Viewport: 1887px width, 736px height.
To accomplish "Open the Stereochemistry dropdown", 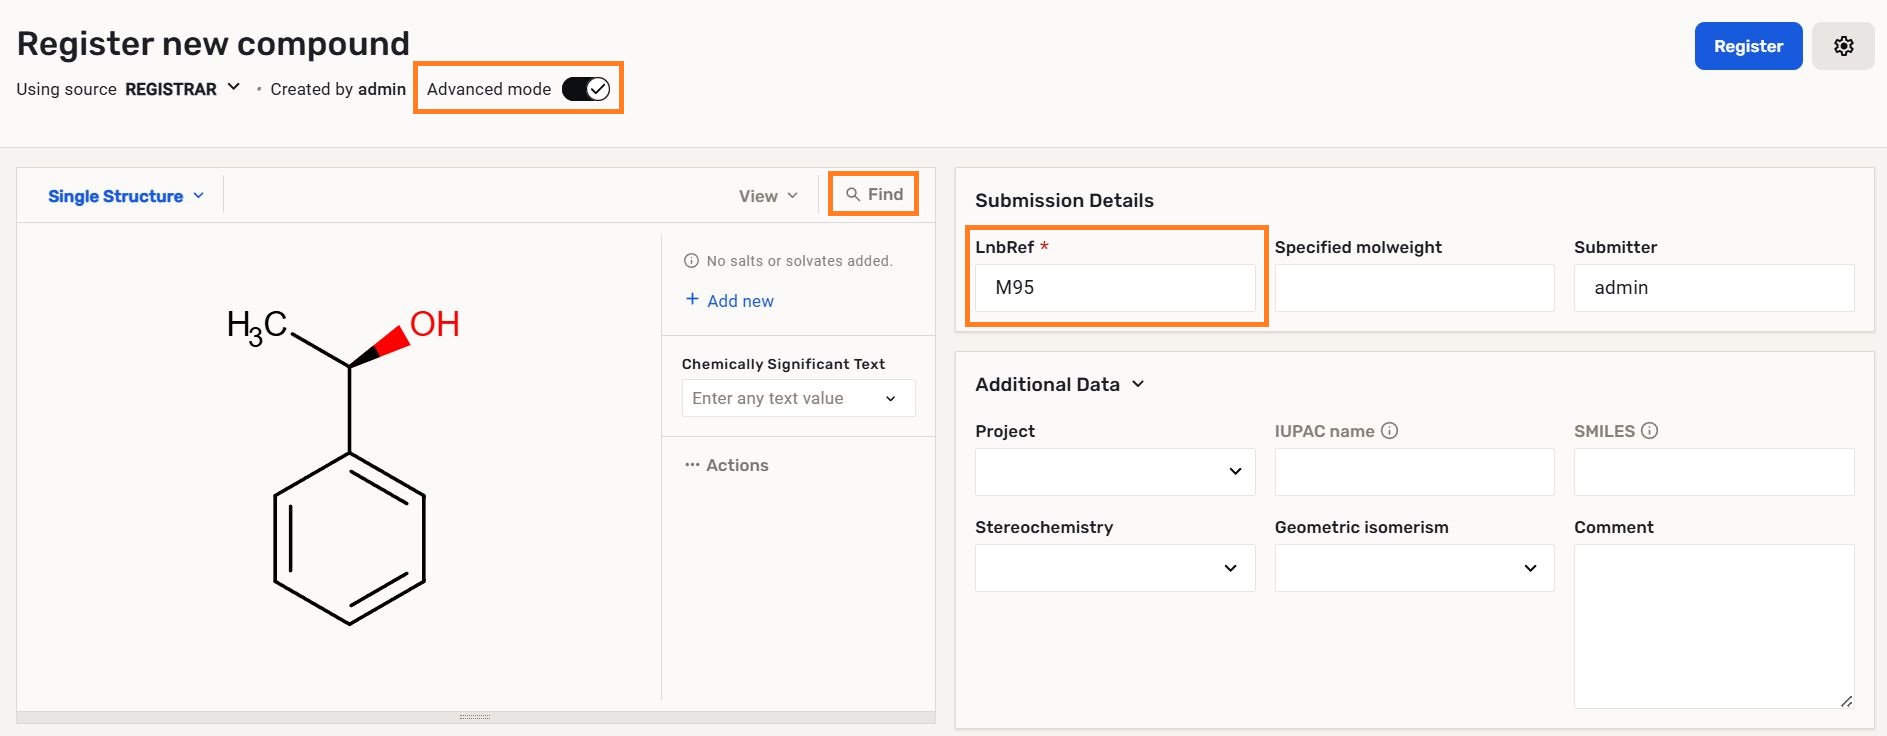I will 1114,568.
